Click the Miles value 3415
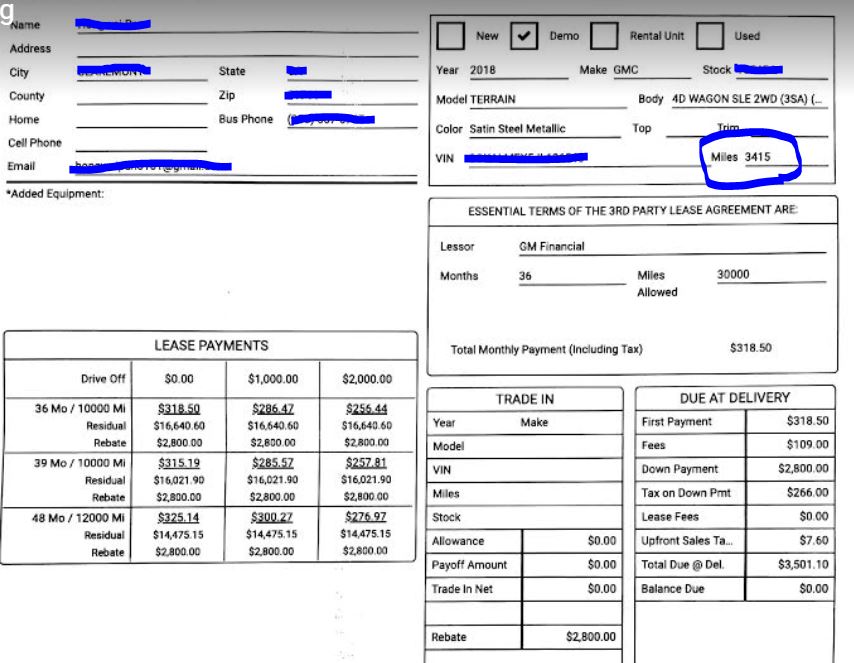The width and height of the screenshot is (854, 663). point(758,157)
